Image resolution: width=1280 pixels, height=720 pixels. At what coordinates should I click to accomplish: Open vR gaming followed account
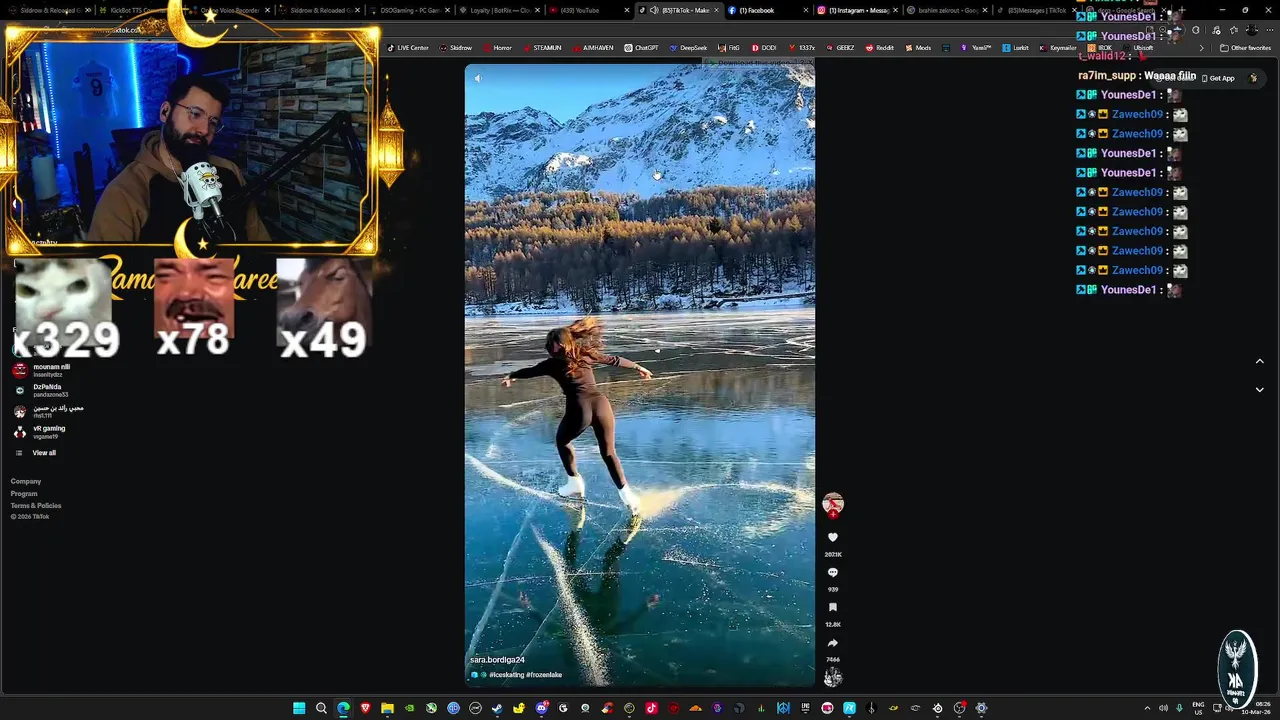pos(45,432)
